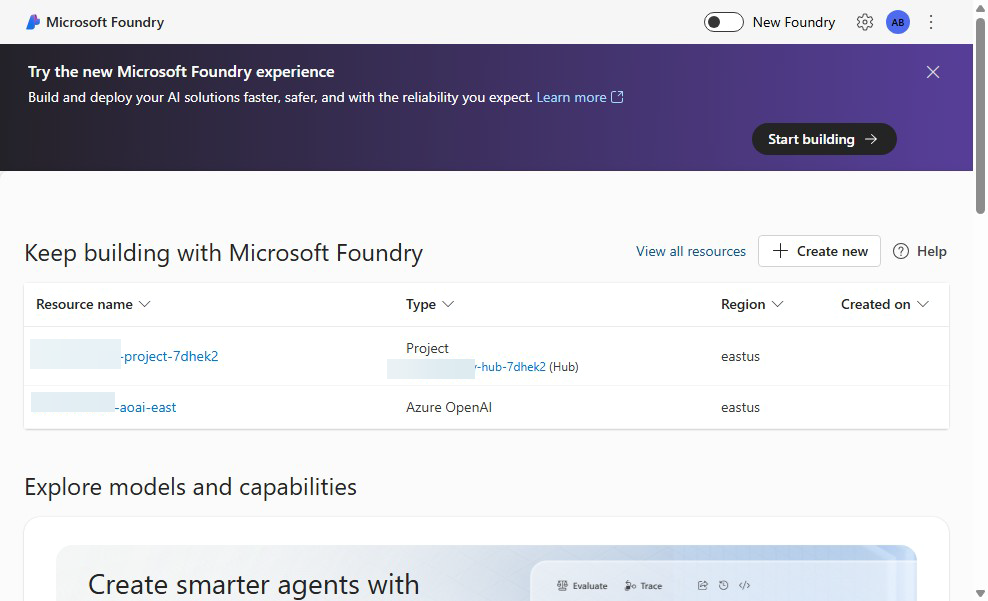
Task: Click the code brackets icon in preview card
Action: coord(744,585)
